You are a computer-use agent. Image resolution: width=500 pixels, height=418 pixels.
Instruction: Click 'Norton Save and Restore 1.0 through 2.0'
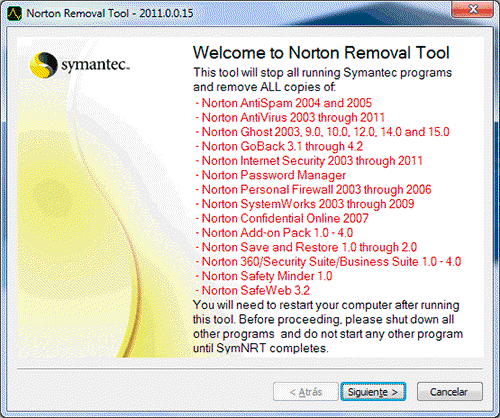point(306,247)
